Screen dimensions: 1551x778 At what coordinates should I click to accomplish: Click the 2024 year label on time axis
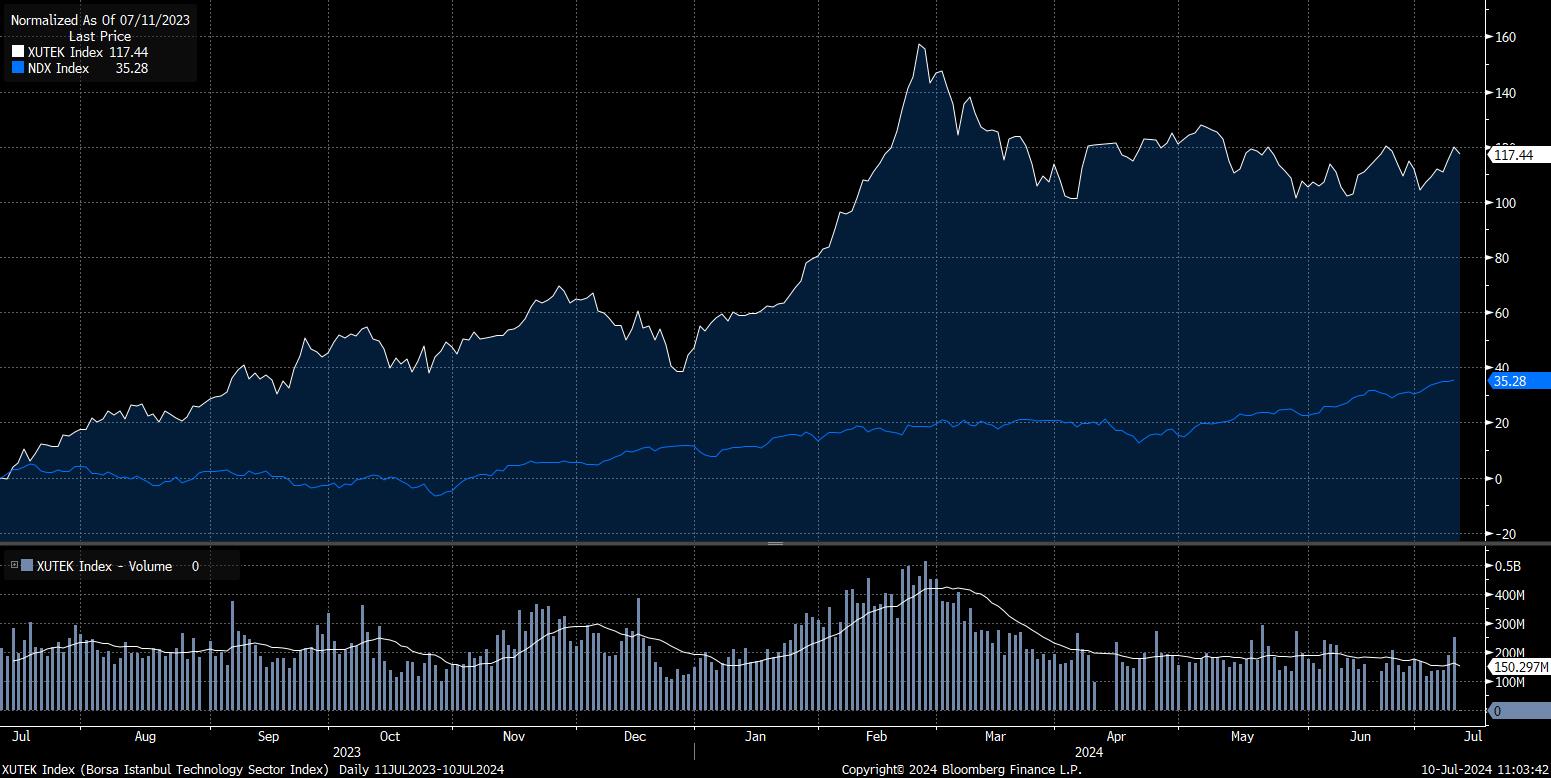click(1088, 752)
